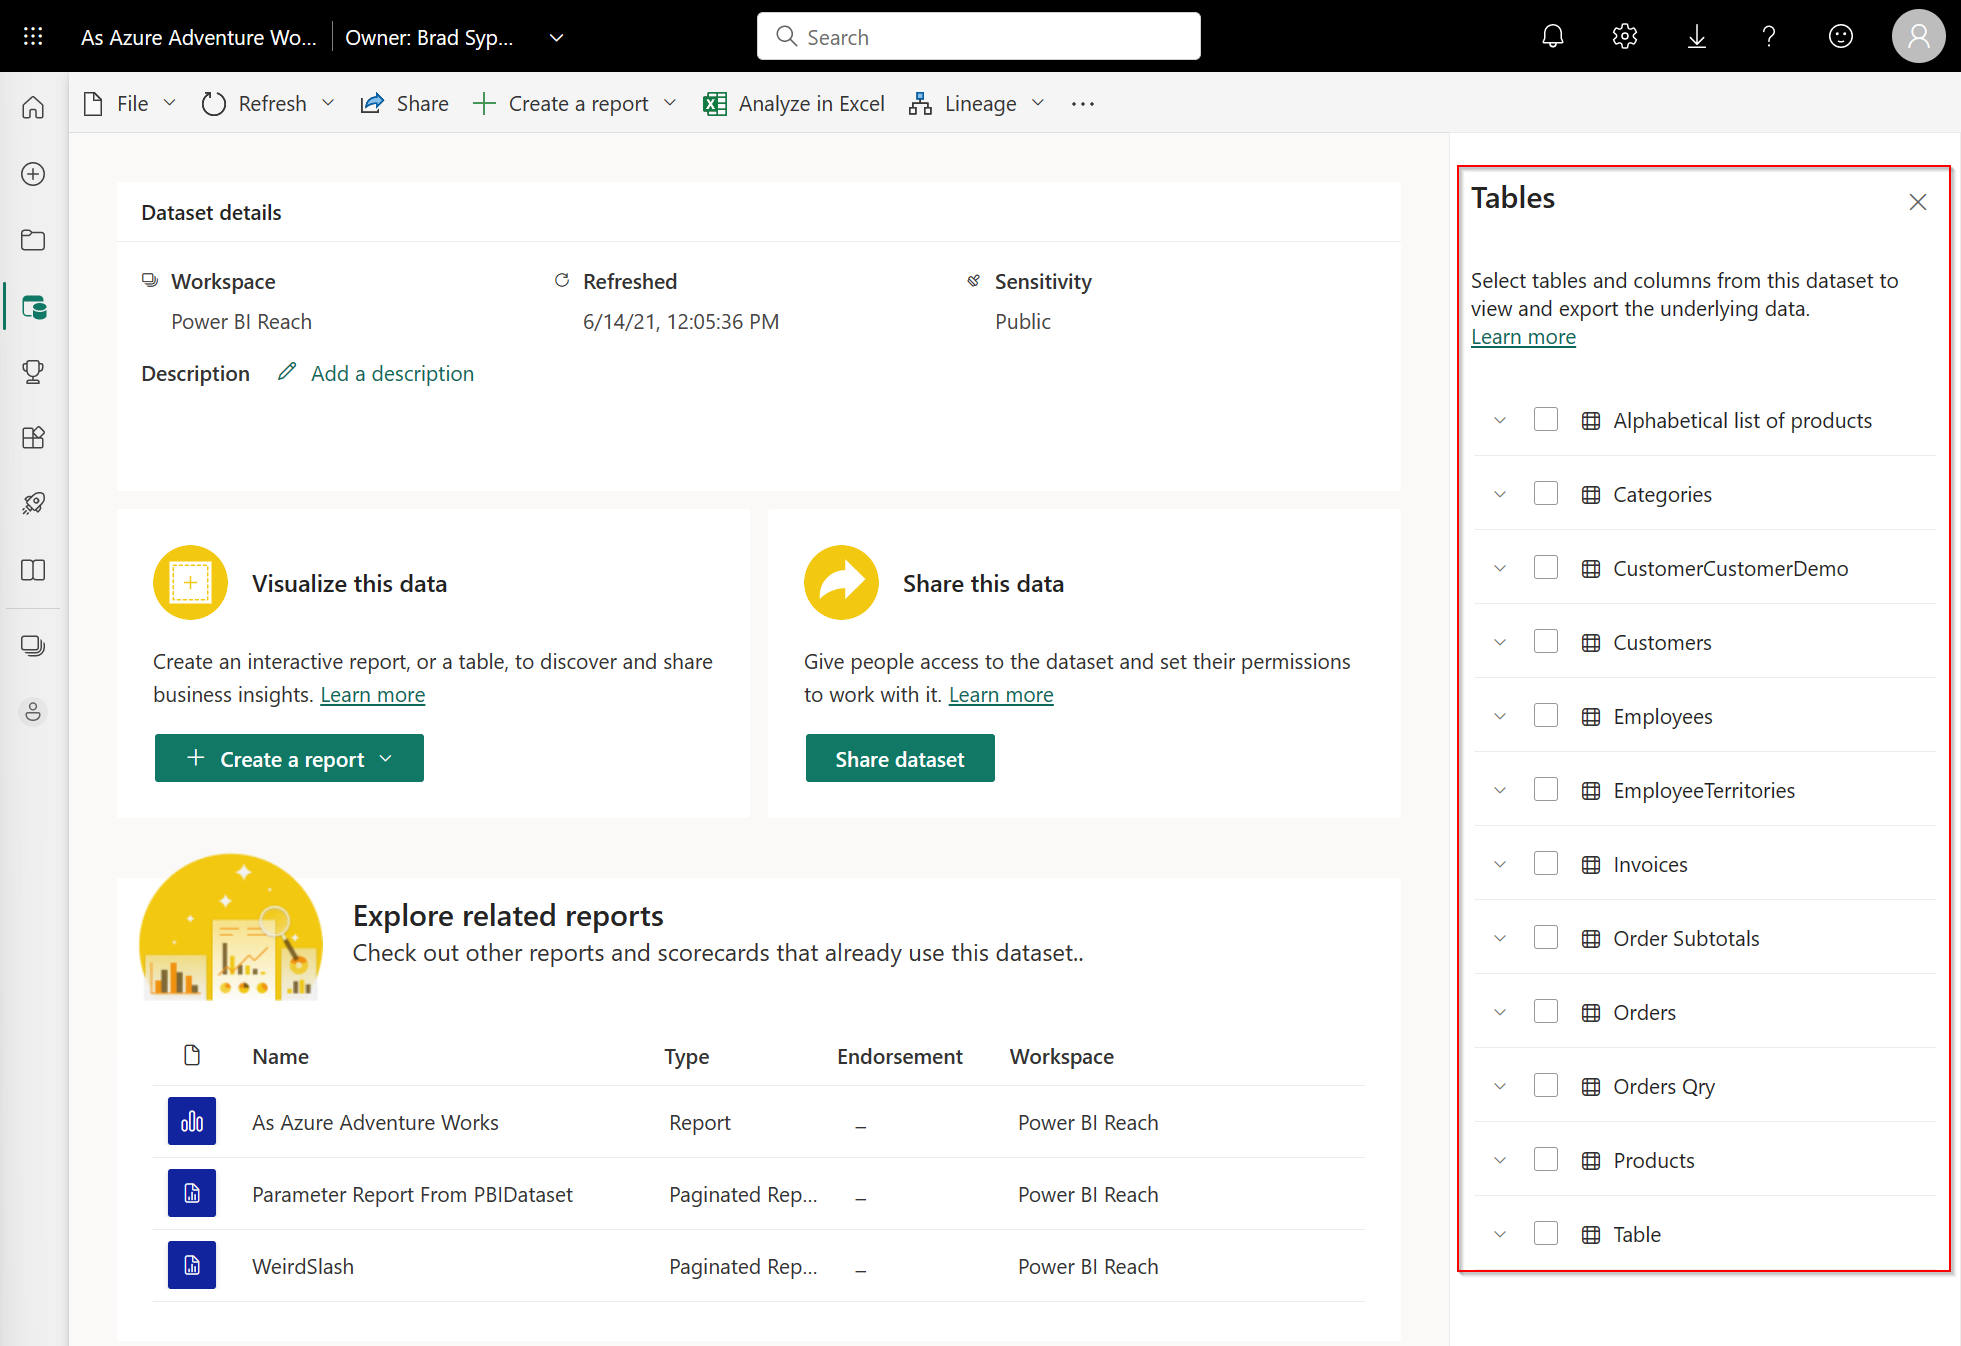Click the Share dataset button
This screenshot has height=1346, width=1961.
pyautogui.click(x=900, y=757)
